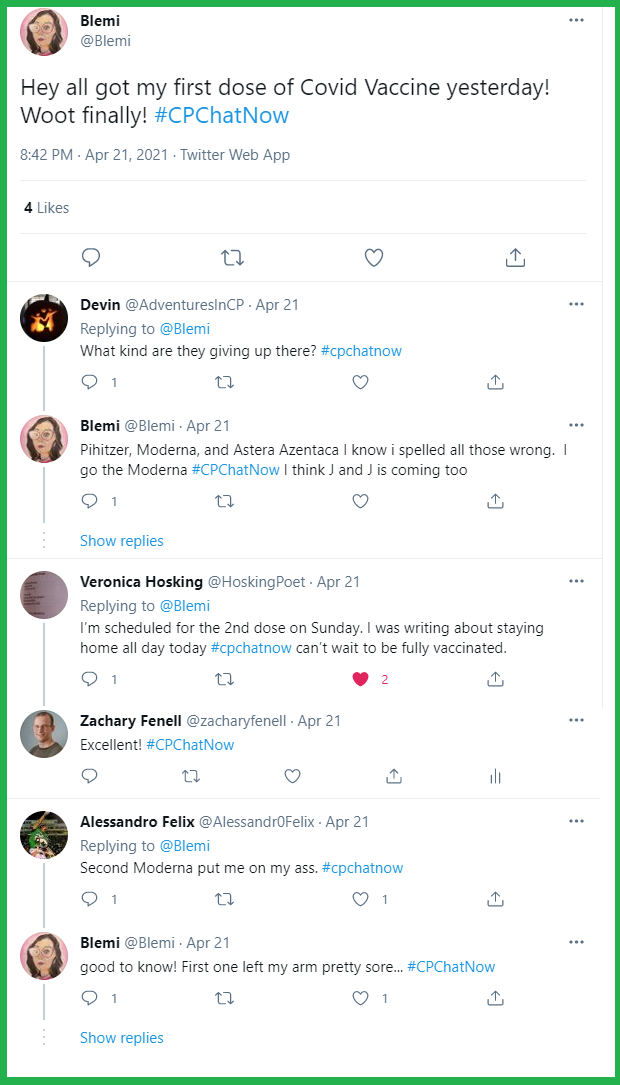Image resolution: width=620 pixels, height=1085 pixels.
Task: View analytics on Zachary Fenell's tweet
Action: (x=495, y=776)
